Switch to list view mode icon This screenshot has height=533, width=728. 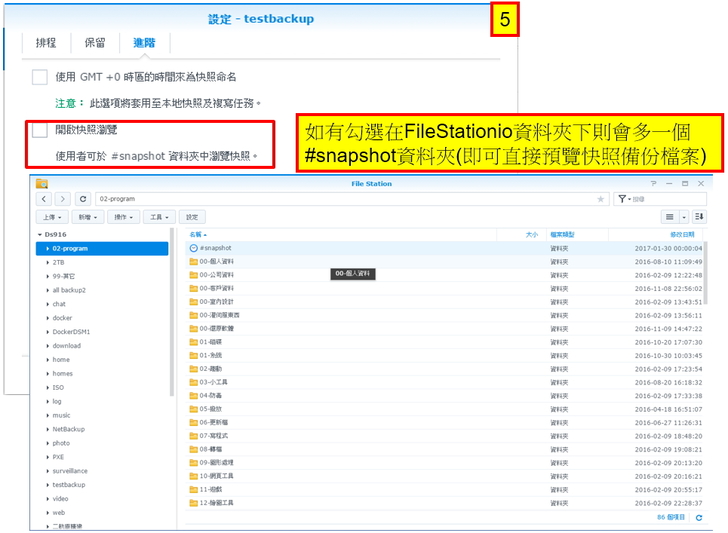pyautogui.click(x=670, y=217)
